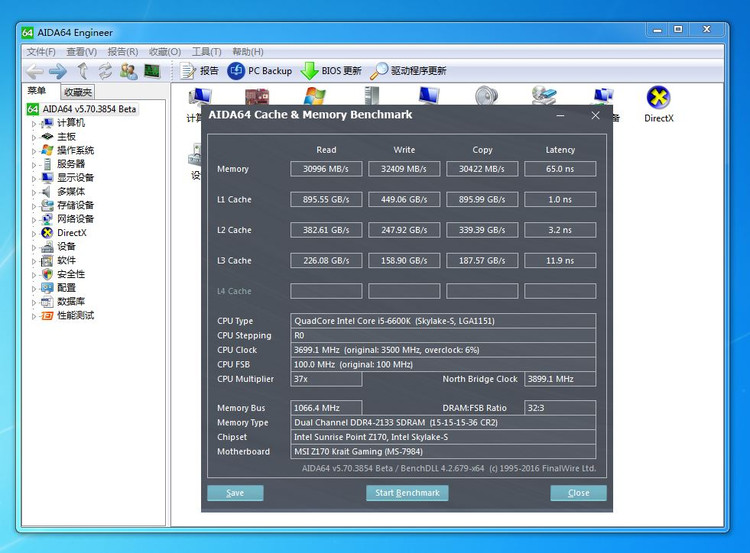Viewport: 750px width, 553px height.
Task: Switch to the 收藏夹 tab
Action: 78,92
